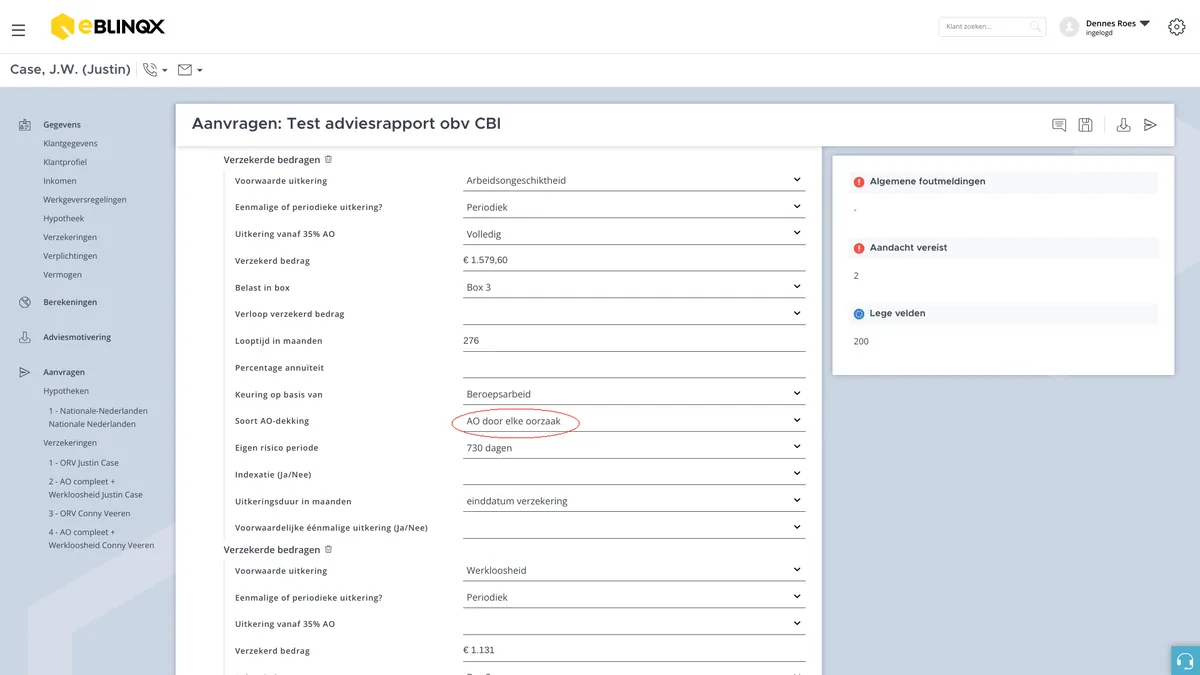Open the dropdown showing Werkloosheid
This screenshot has height=675, width=1200.
pyautogui.click(x=634, y=571)
